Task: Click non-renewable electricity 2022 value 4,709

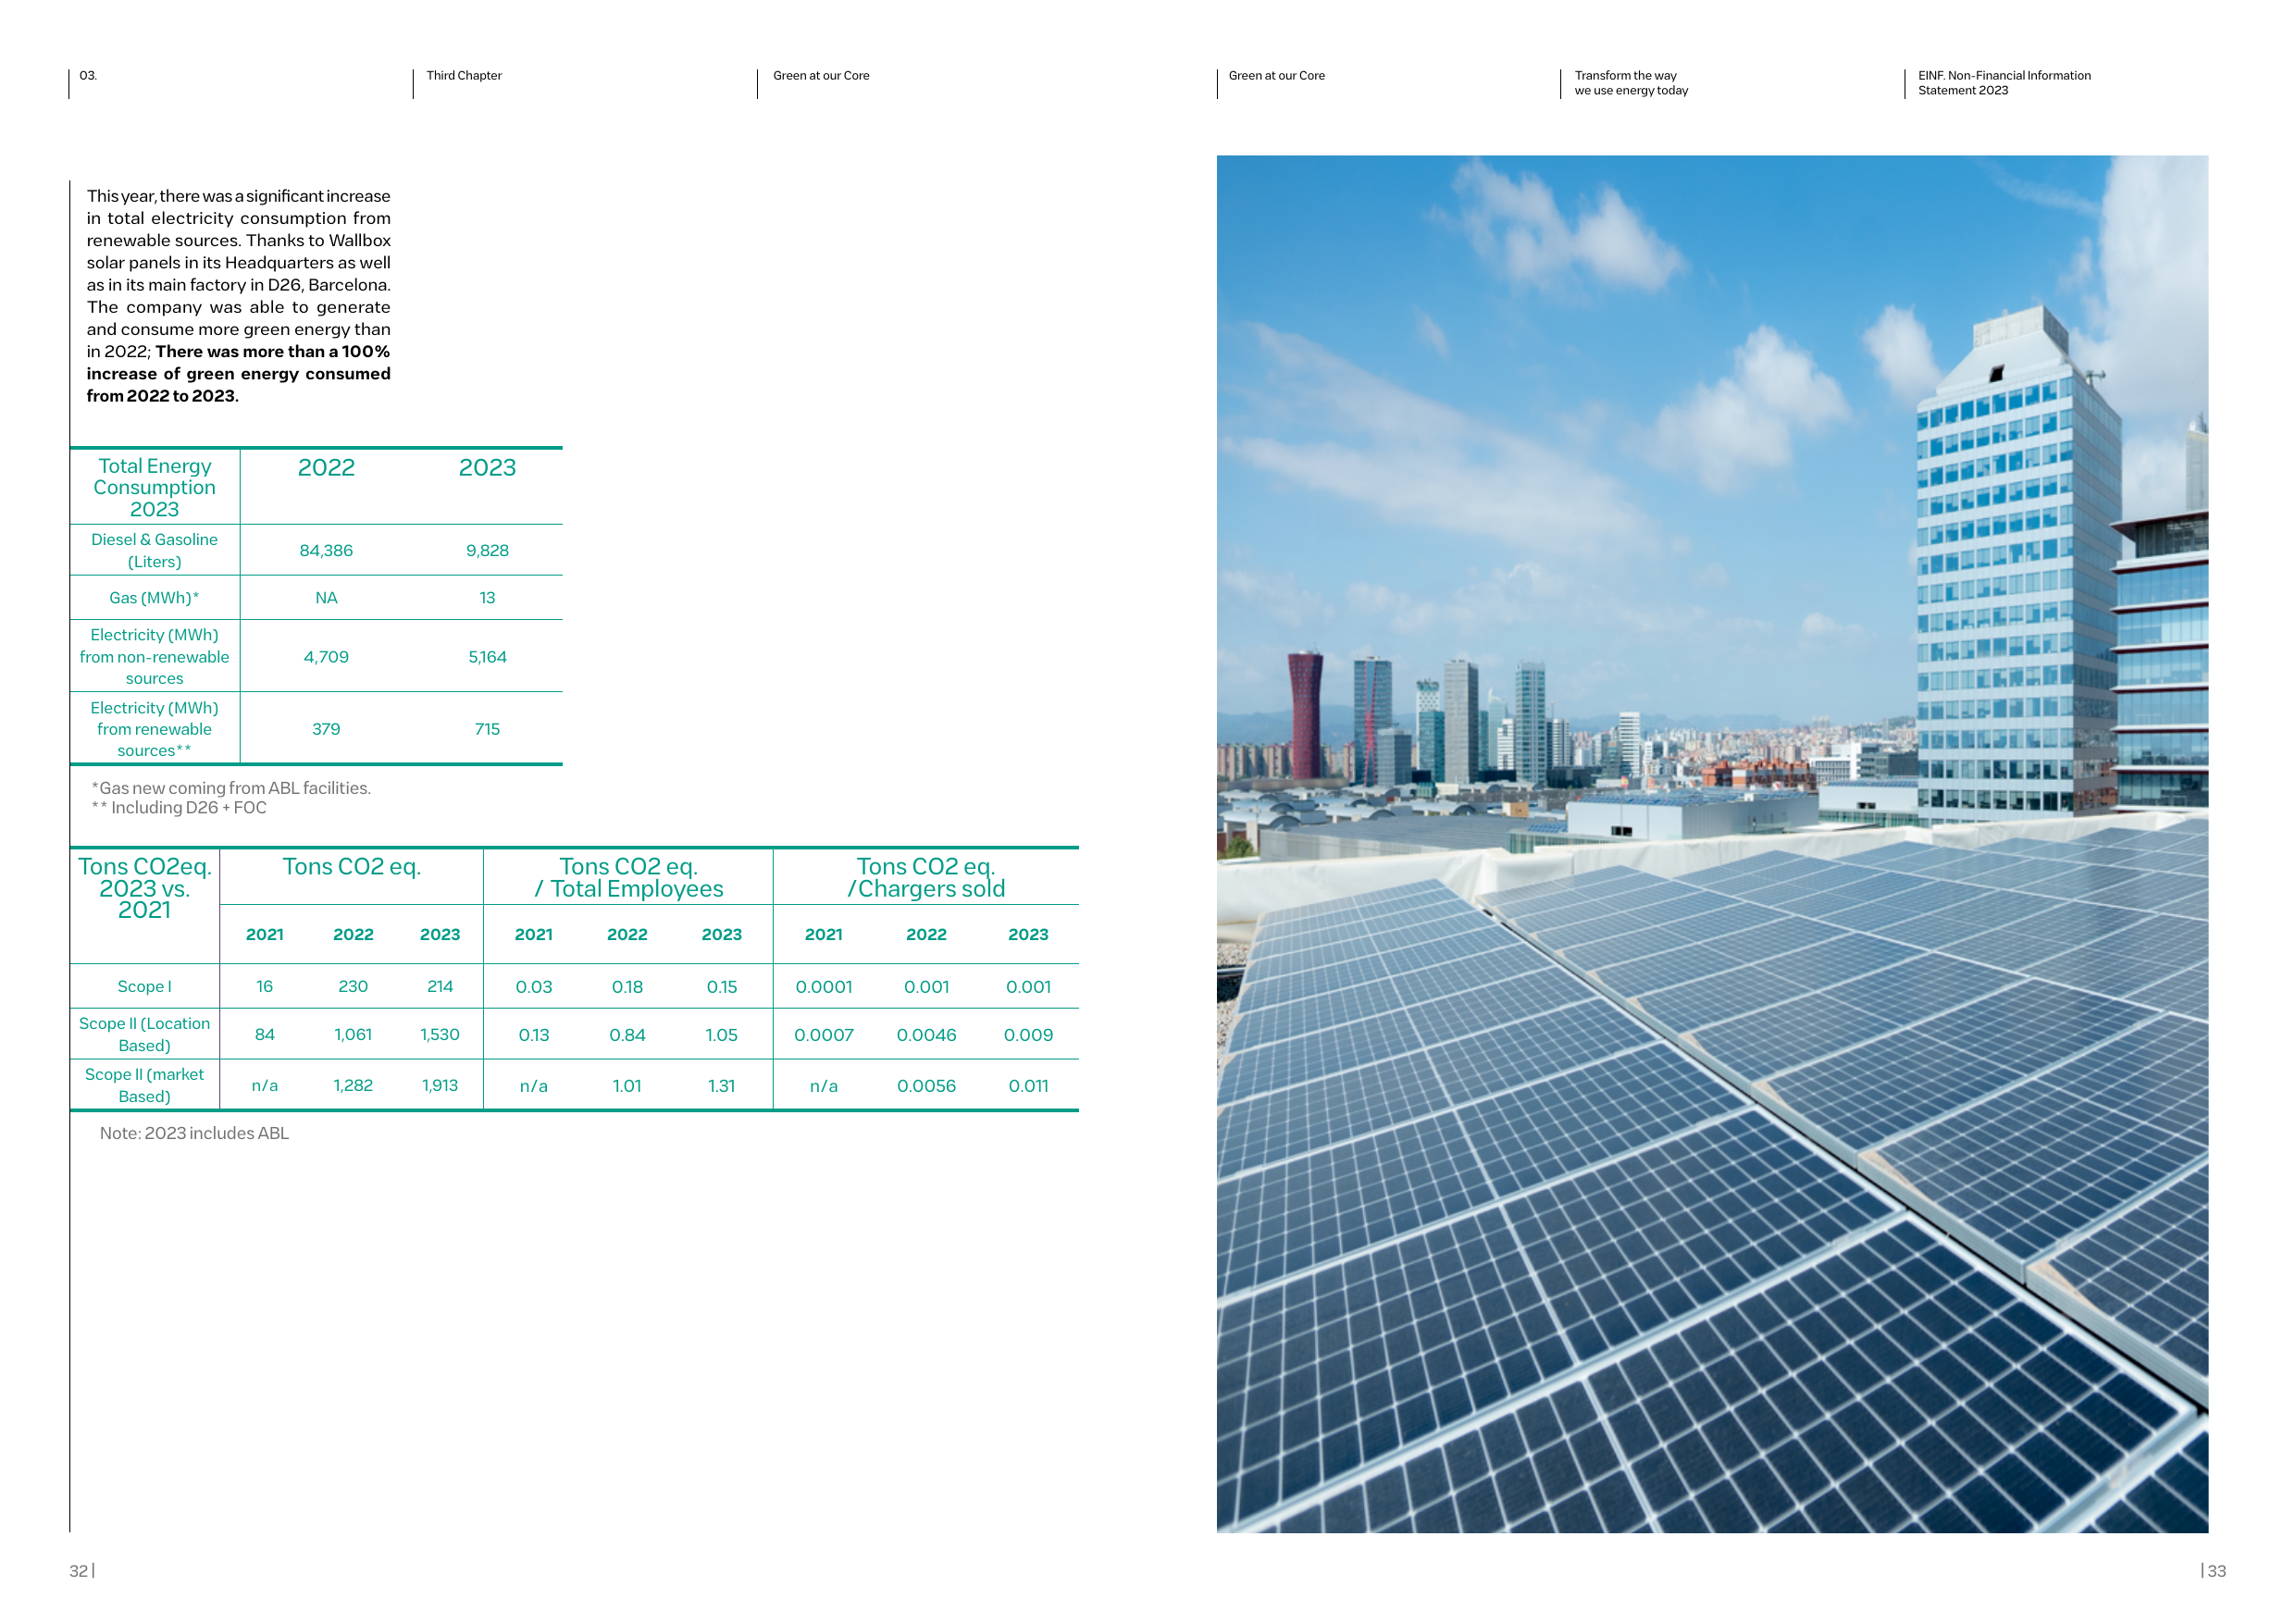Action: tap(326, 657)
